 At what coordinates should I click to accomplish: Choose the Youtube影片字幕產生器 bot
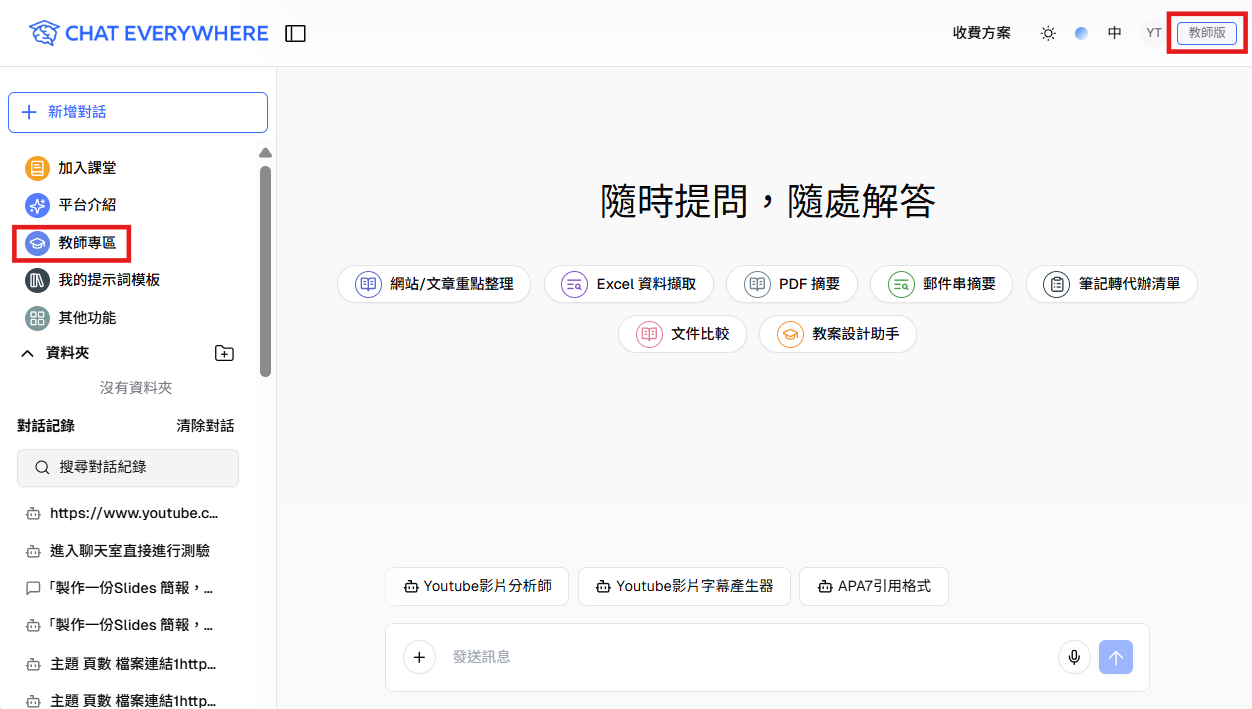click(684, 587)
